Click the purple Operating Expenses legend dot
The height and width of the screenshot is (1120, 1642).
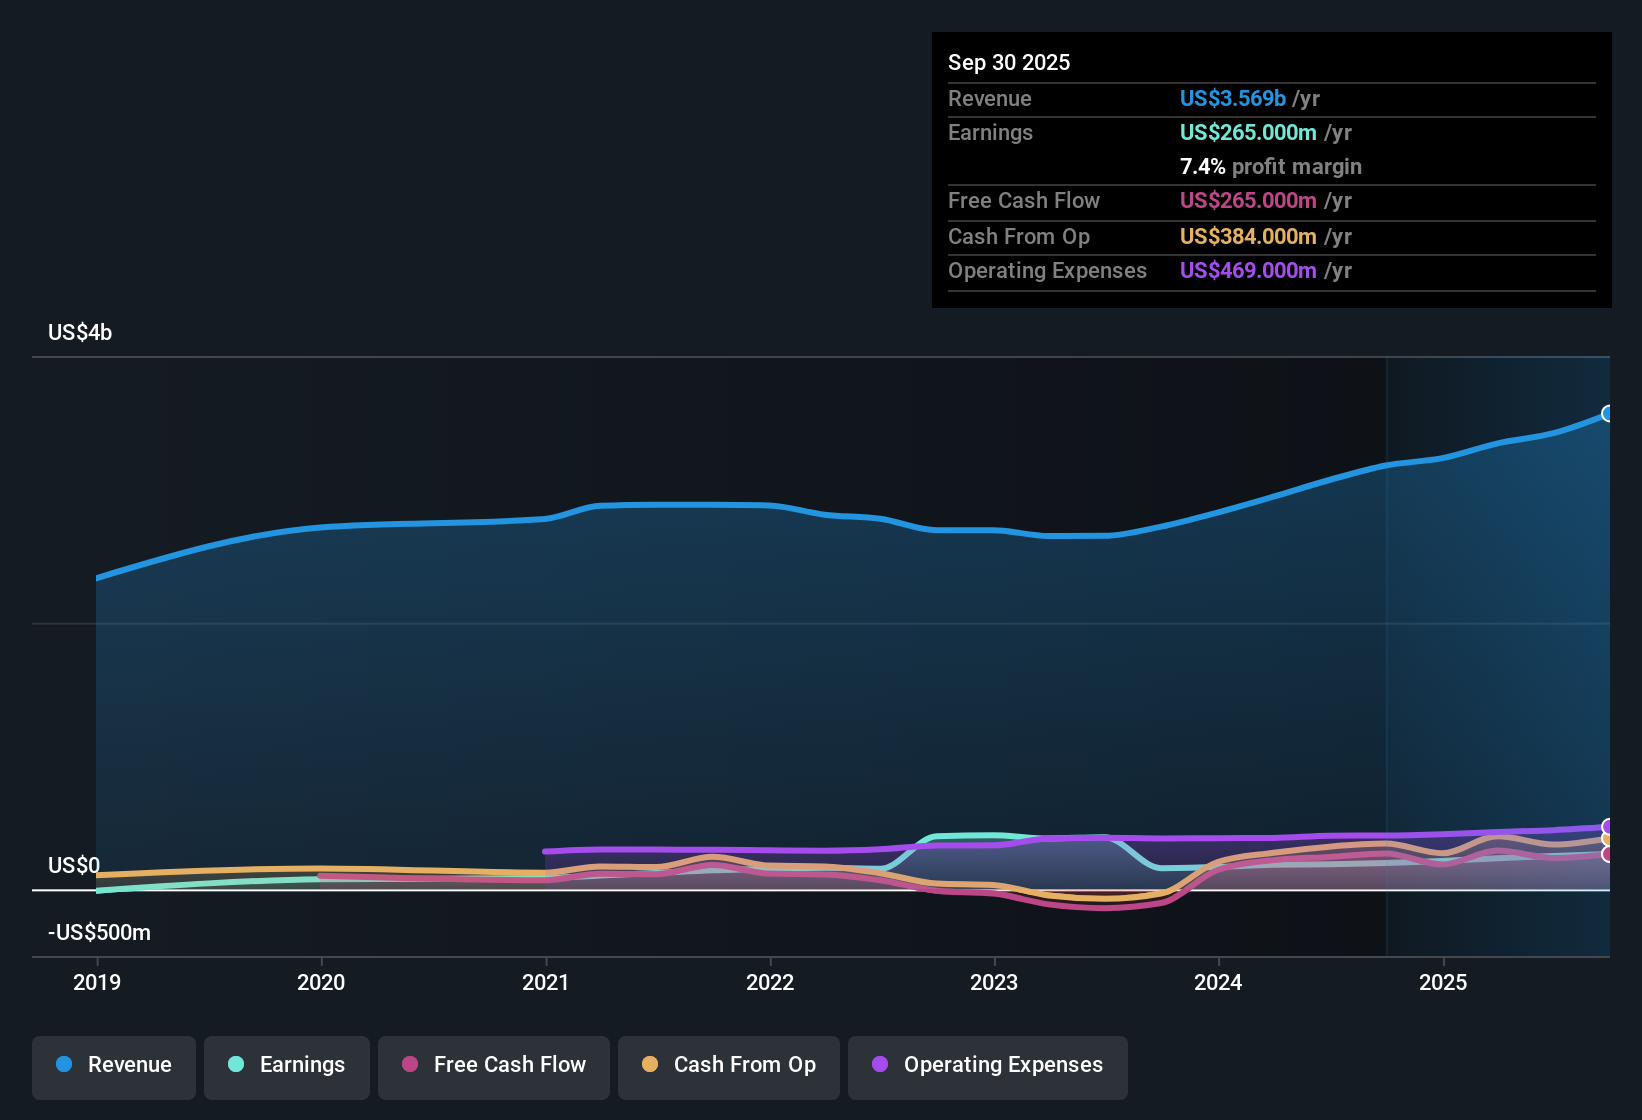coord(879,1065)
